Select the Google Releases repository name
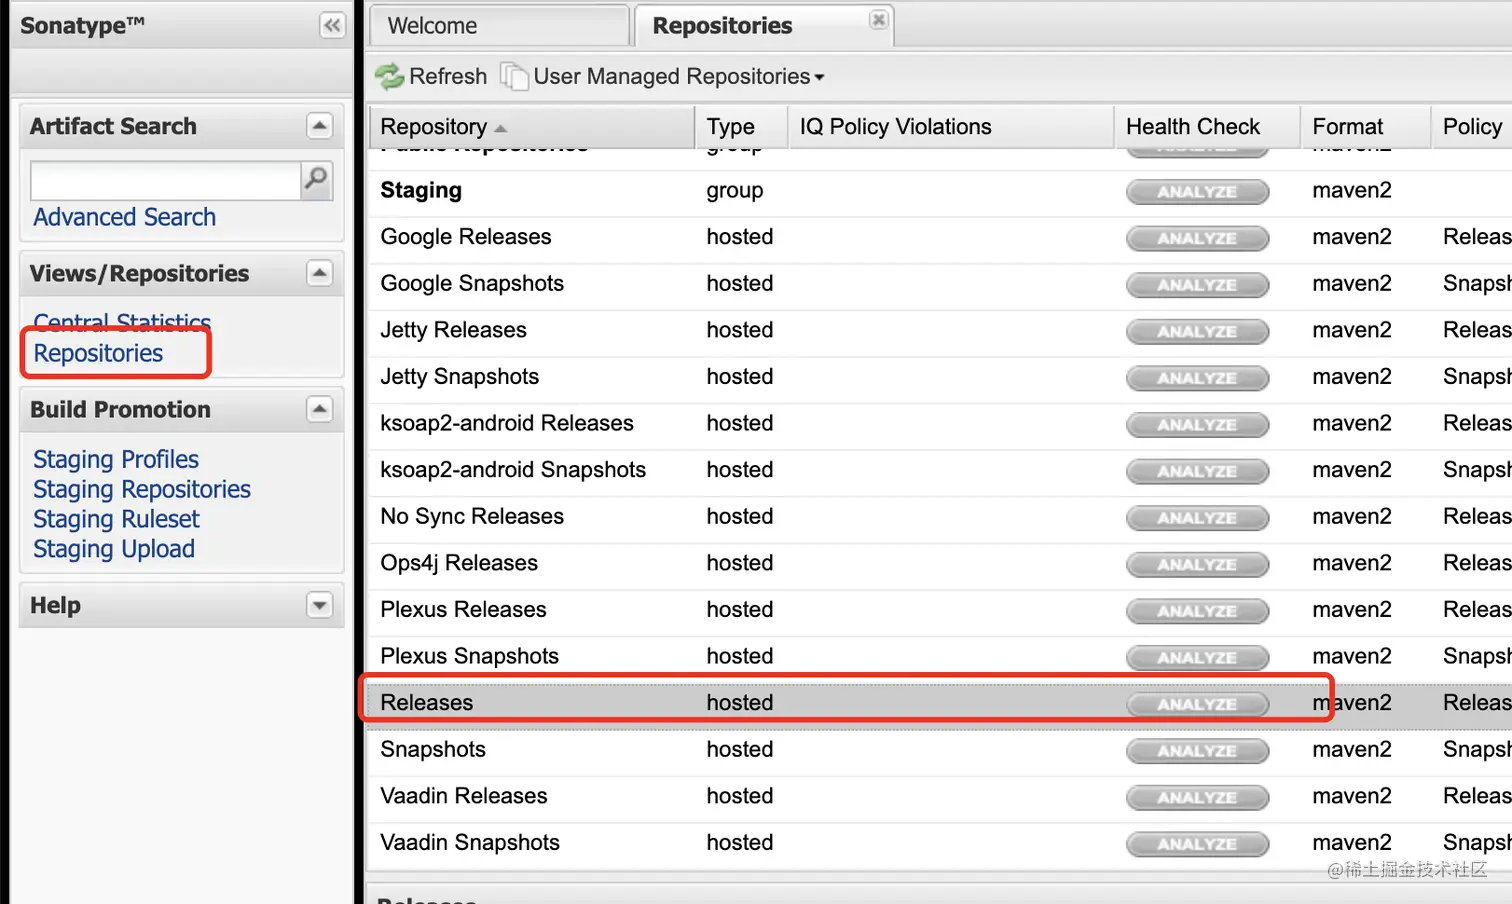Viewport: 1512px width, 904px height. coord(466,237)
